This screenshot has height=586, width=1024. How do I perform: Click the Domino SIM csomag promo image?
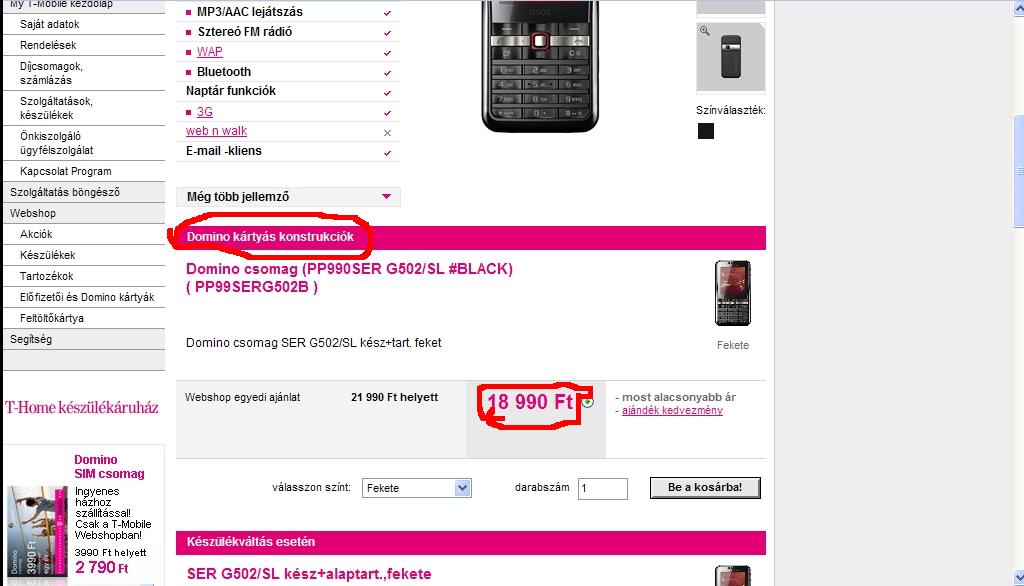tap(37, 531)
